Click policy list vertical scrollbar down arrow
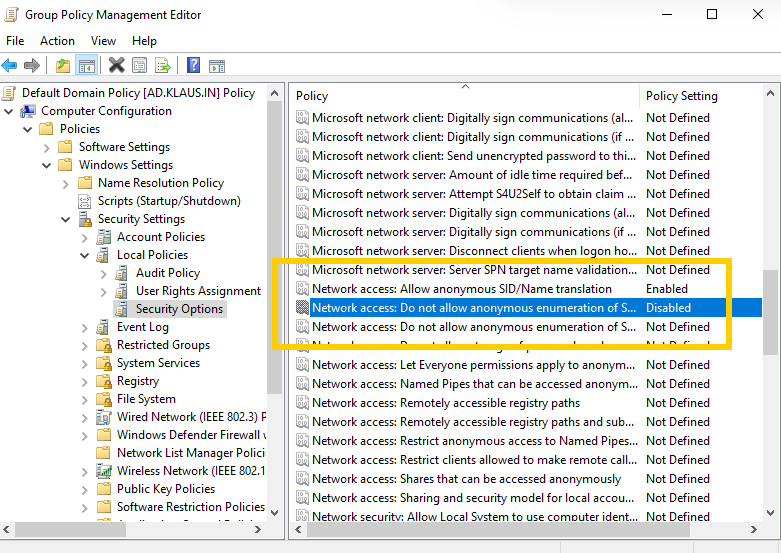The image size is (781, 553). [770, 513]
